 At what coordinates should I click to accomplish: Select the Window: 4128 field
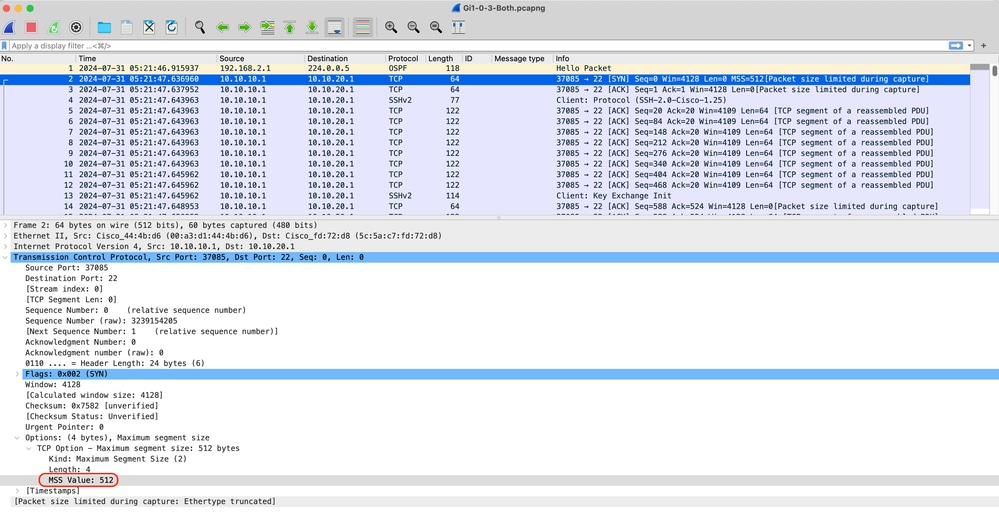tap(52, 384)
